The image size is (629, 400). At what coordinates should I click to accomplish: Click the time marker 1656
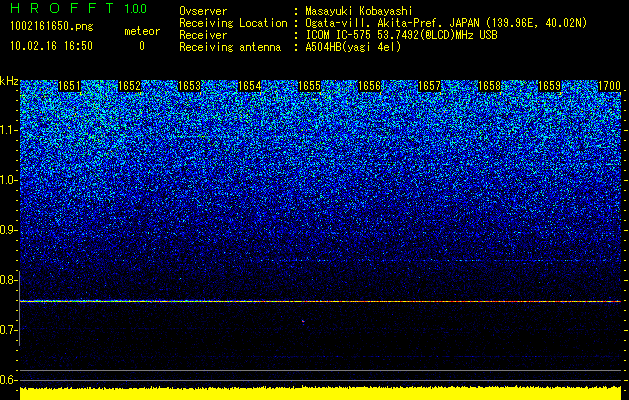pyautogui.click(x=369, y=86)
